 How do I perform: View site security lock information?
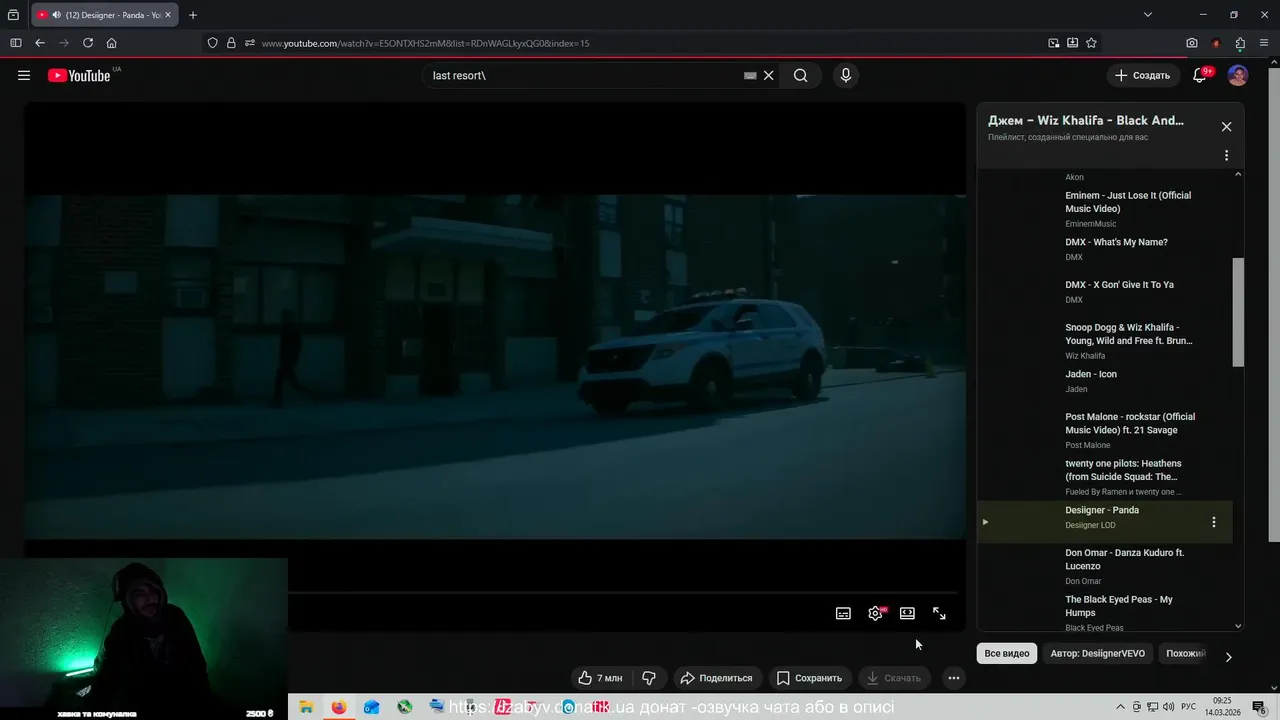(231, 43)
